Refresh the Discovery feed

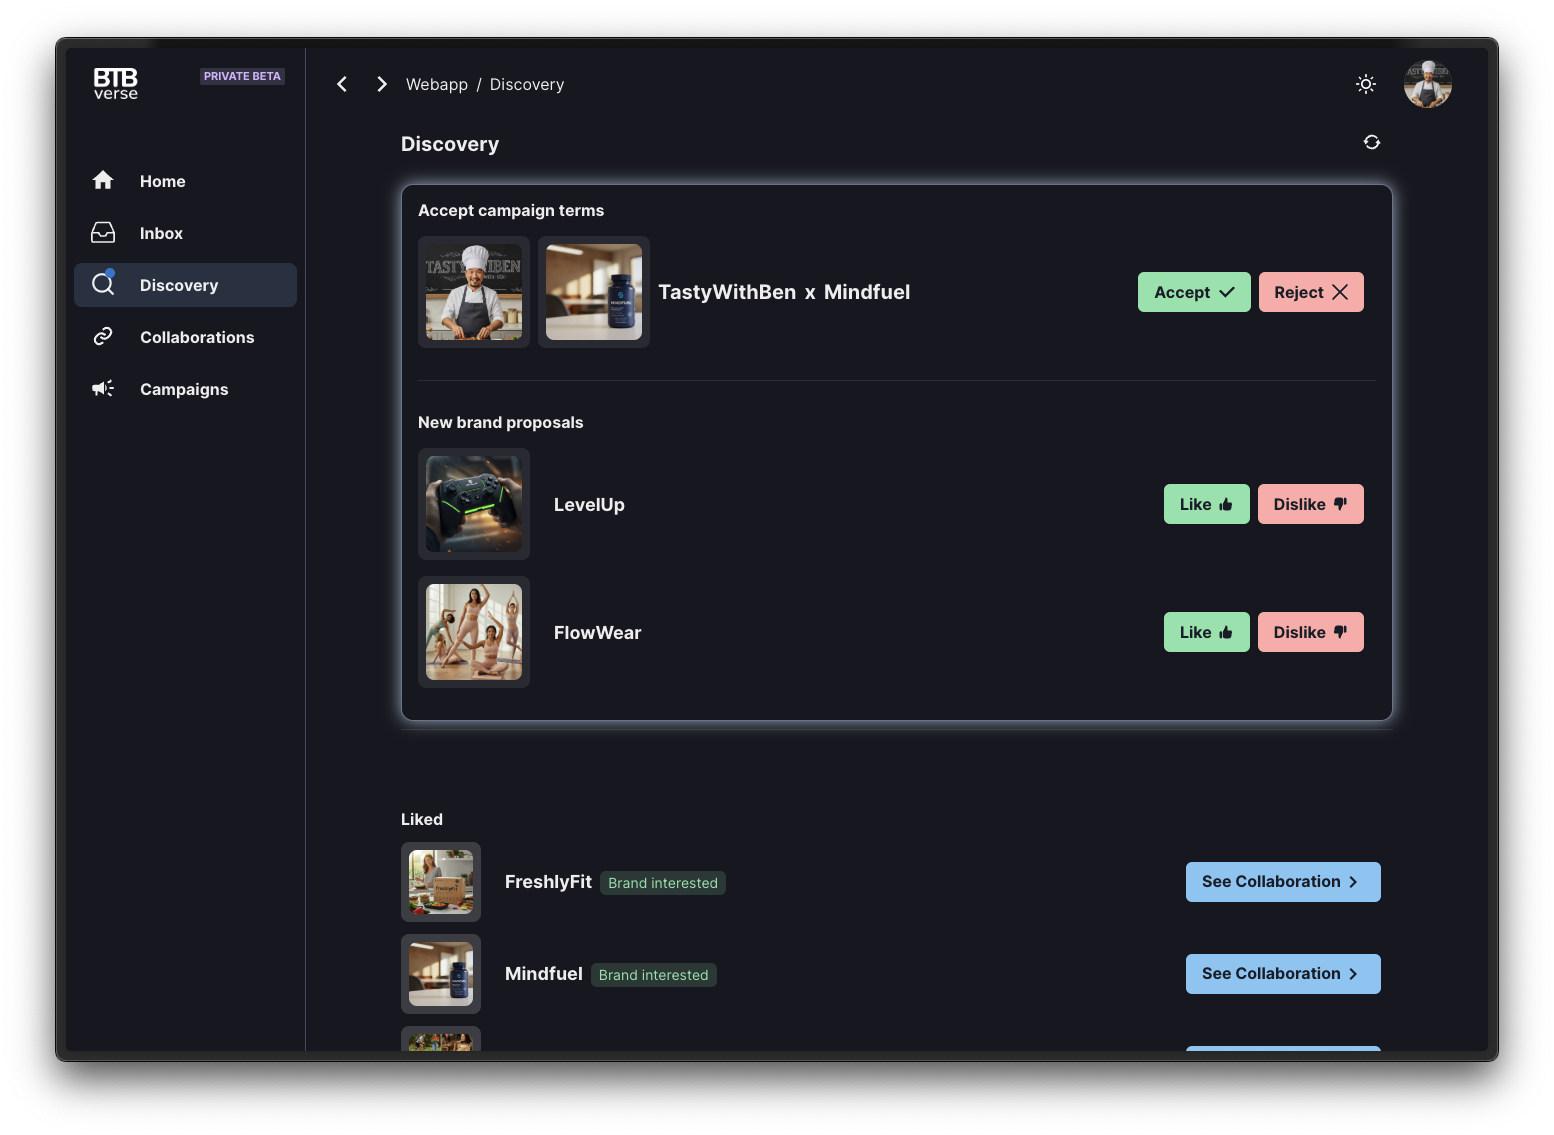point(1371,142)
